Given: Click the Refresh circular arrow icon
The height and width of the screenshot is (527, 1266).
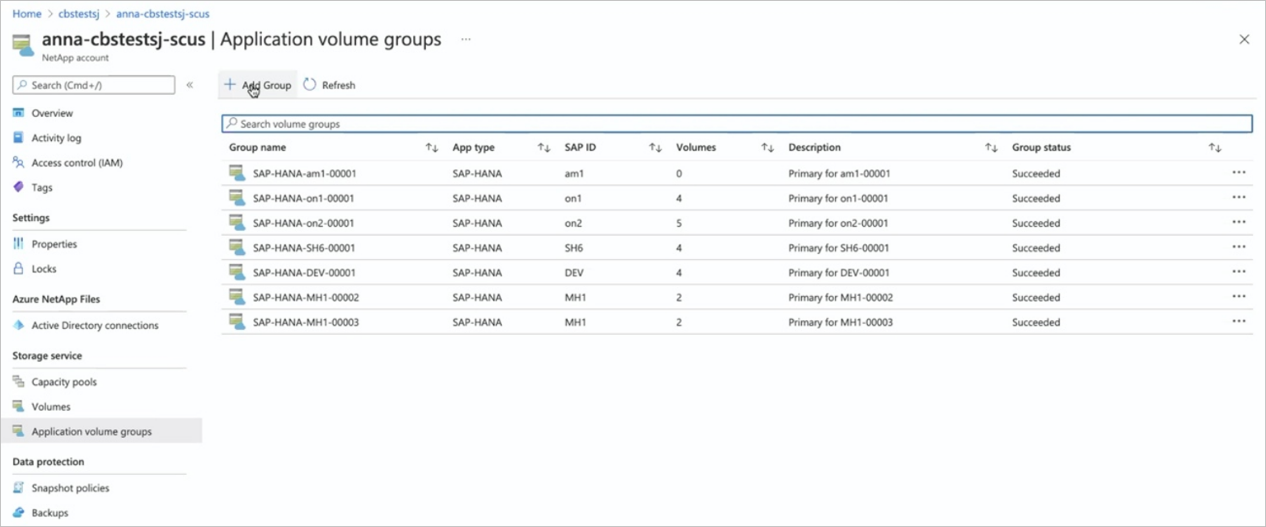Looking at the screenshot, I should tap(310, 85).
